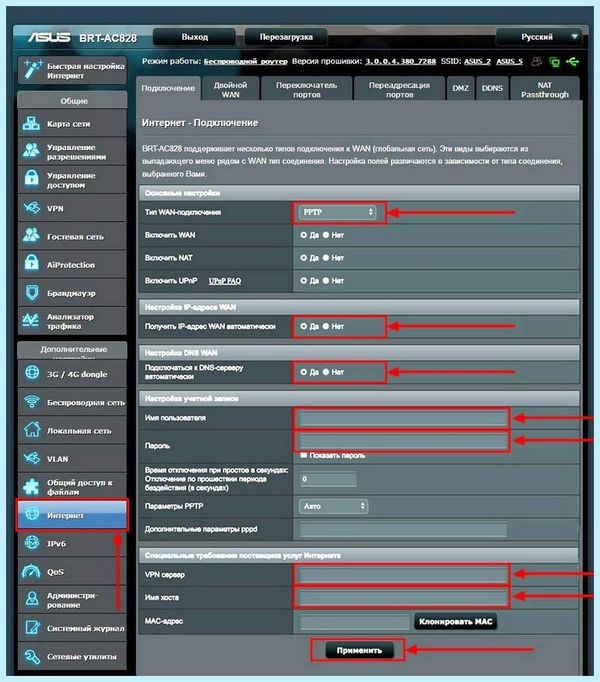Open the VPN sidebar icon
This screenshot has width=600, height=682.
[31, 208]
